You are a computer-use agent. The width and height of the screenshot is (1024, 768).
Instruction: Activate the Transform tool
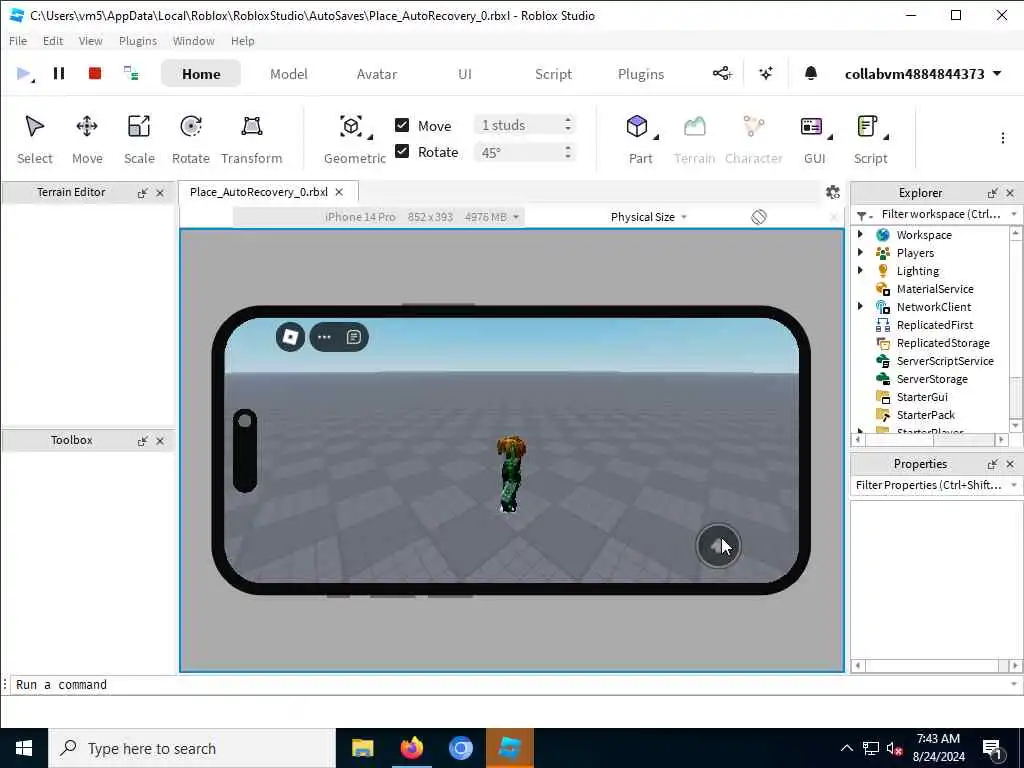(251, 140)
